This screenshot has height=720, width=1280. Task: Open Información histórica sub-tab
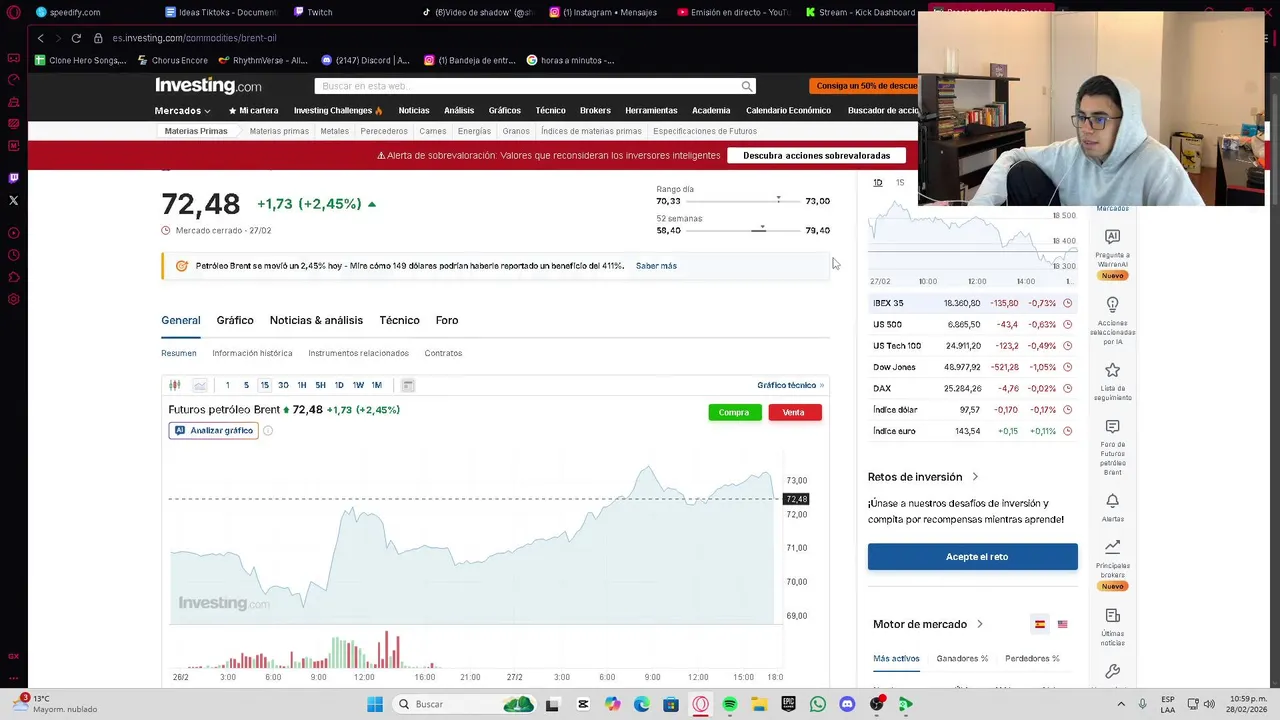(252, 353)
